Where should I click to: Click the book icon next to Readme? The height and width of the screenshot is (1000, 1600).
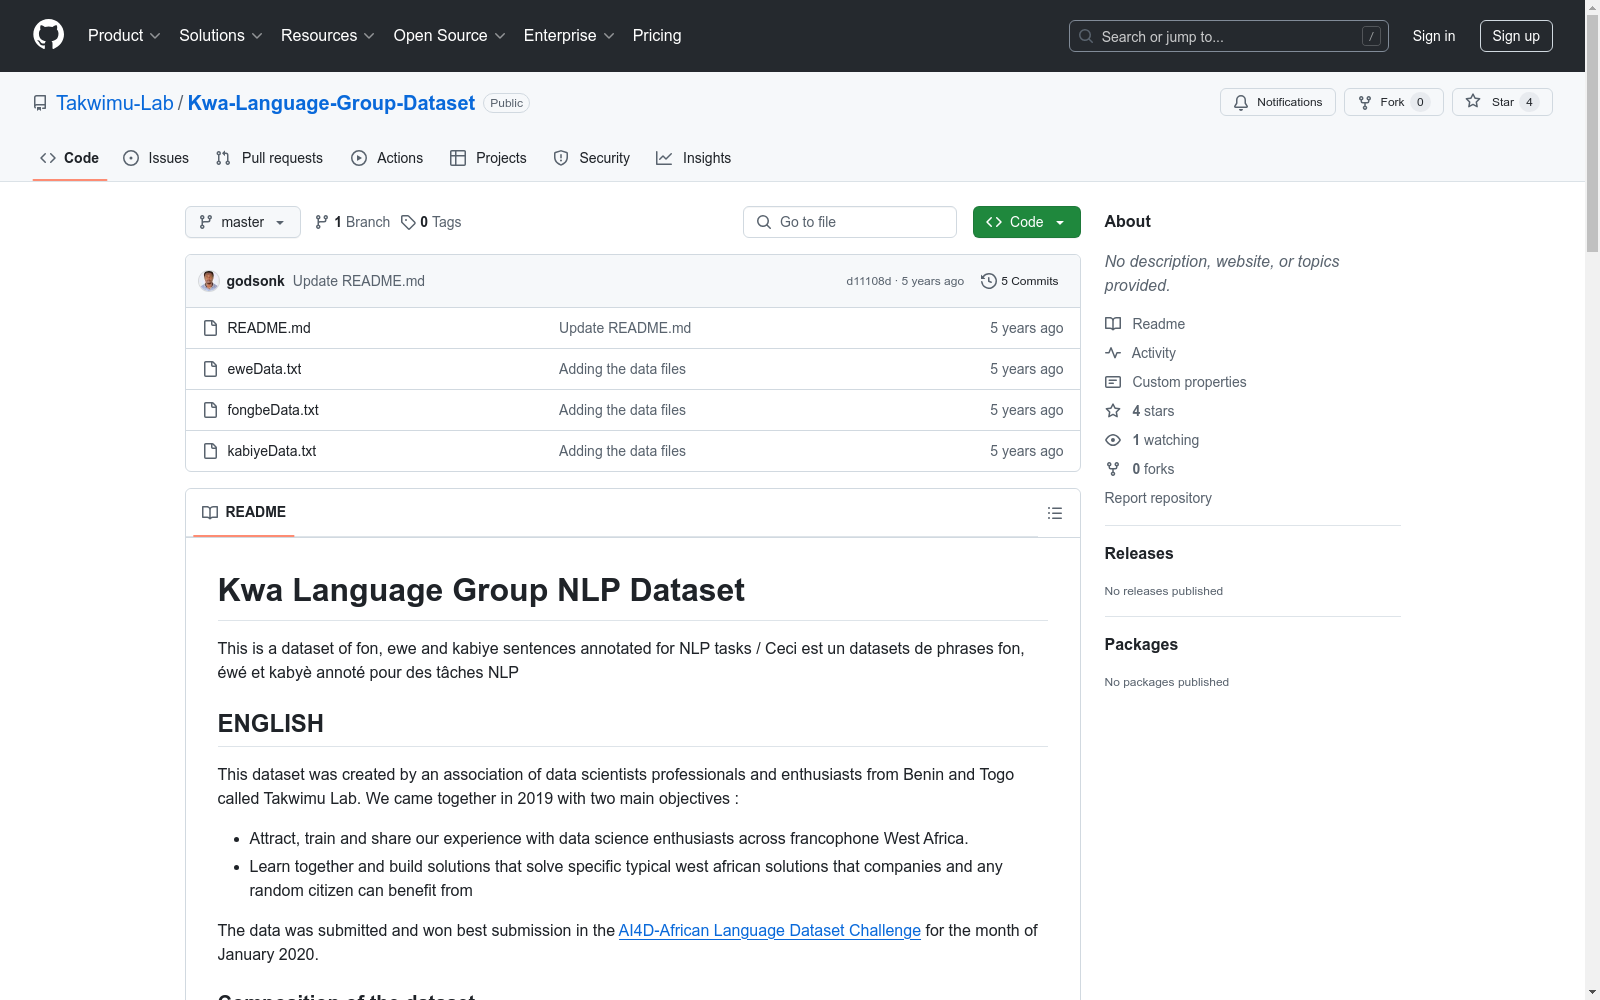1113,324
